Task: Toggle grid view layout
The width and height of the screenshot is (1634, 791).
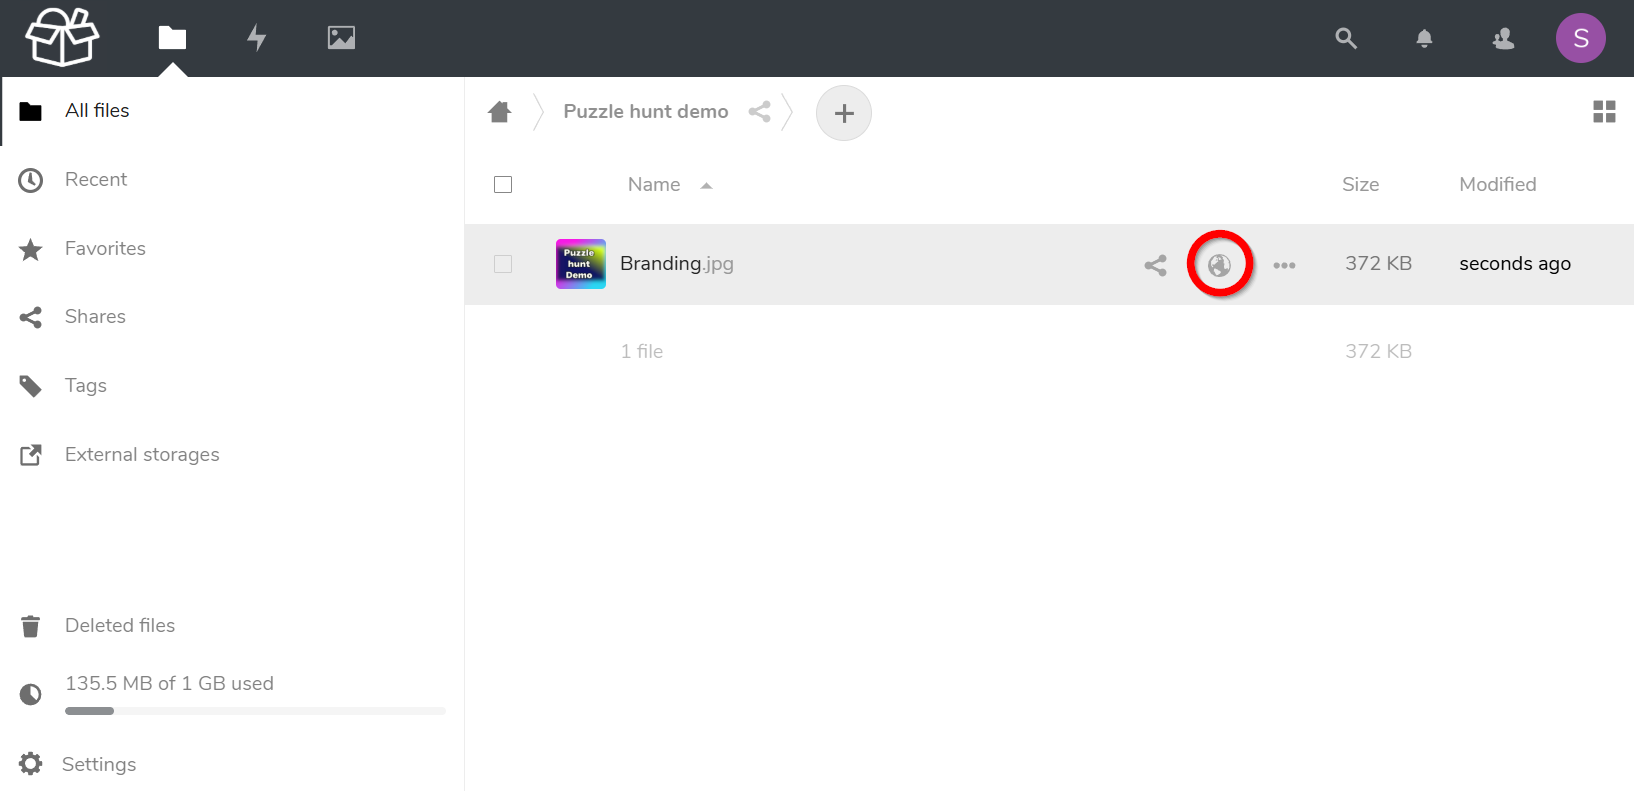Action: pyautogui.click(x=1604, y=112)
